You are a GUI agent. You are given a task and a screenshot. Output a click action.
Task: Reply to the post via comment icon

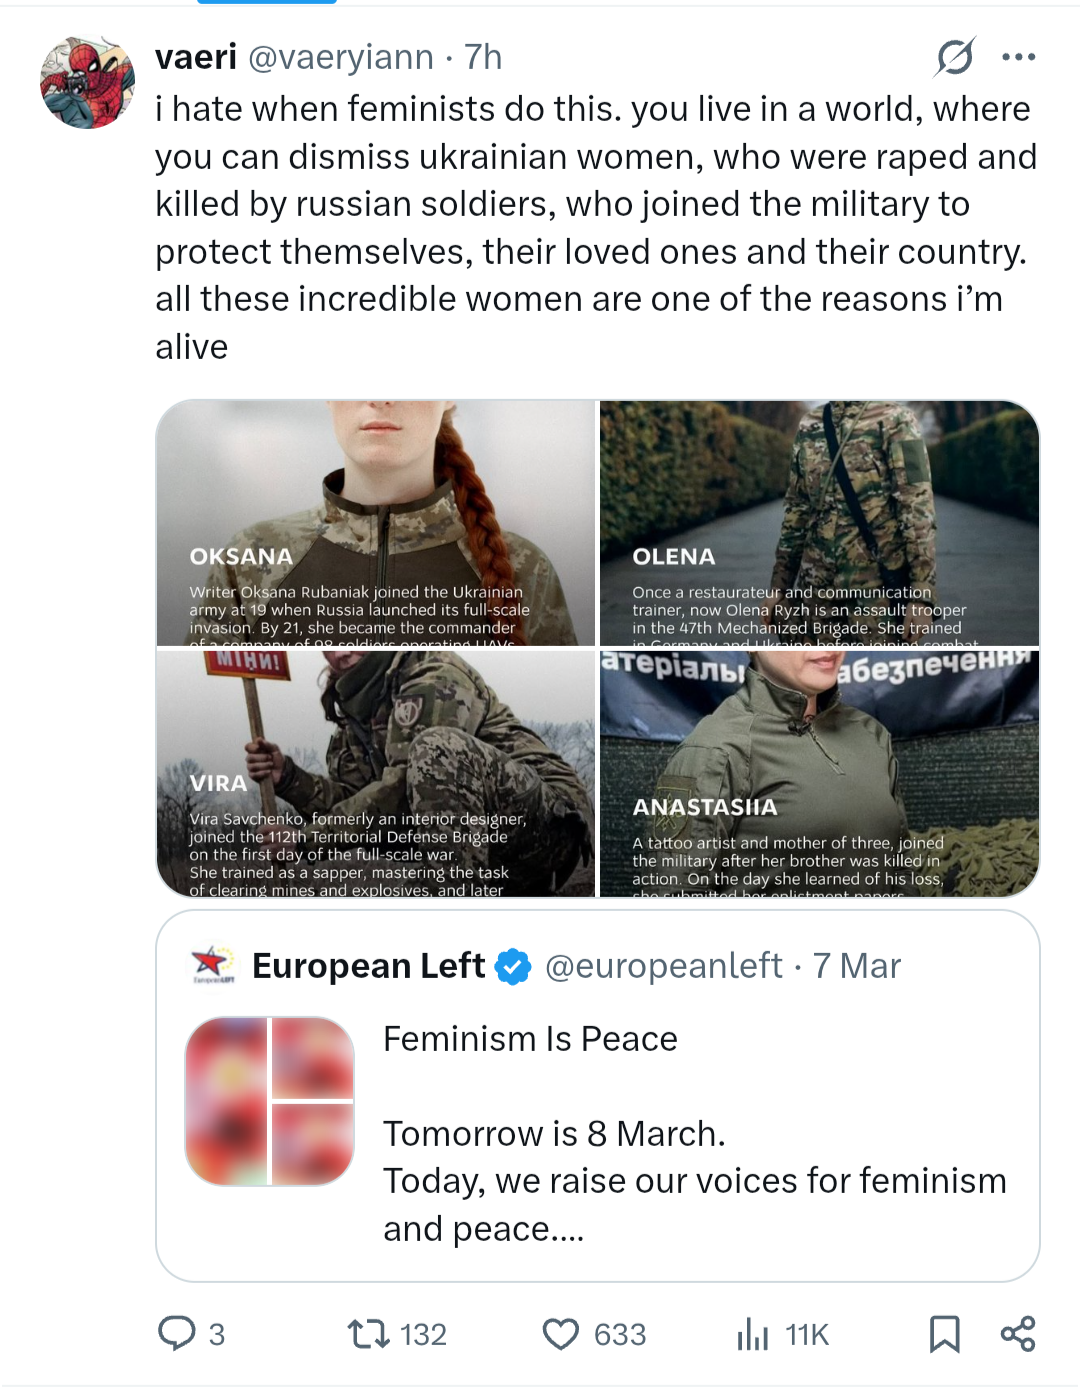tap(178, 1333)
